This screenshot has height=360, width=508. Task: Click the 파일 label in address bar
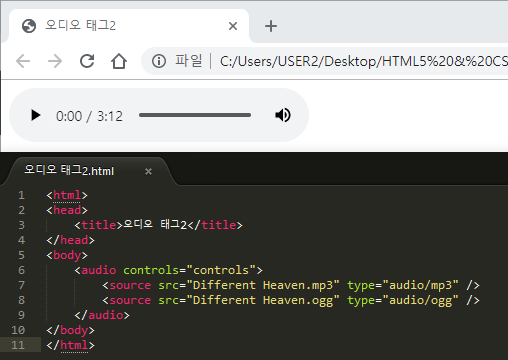click(189, 61)
